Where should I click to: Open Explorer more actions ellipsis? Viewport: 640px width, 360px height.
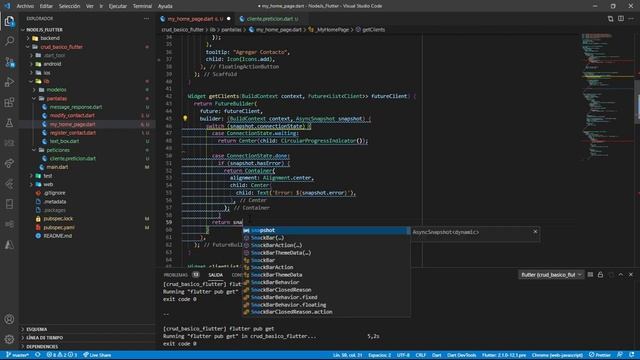pos(147,18)
